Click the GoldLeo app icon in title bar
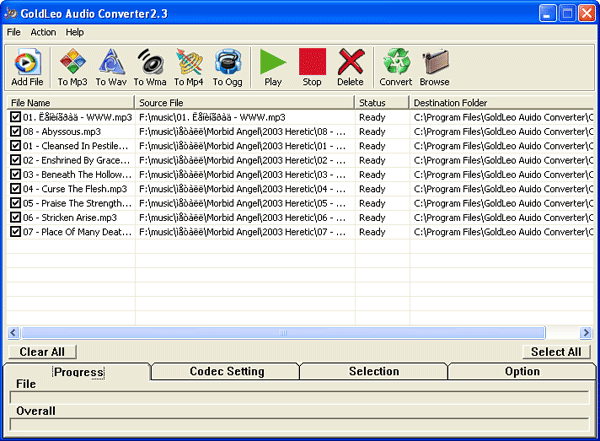Screen dimensions: 600x441 [11, 13]
